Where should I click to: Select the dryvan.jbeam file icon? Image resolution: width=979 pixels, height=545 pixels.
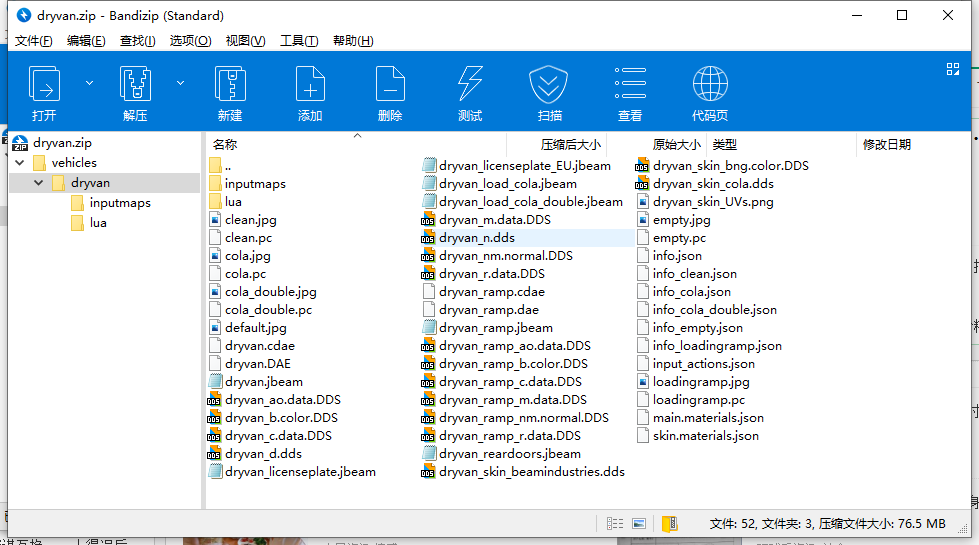click(x=215, y=381)
